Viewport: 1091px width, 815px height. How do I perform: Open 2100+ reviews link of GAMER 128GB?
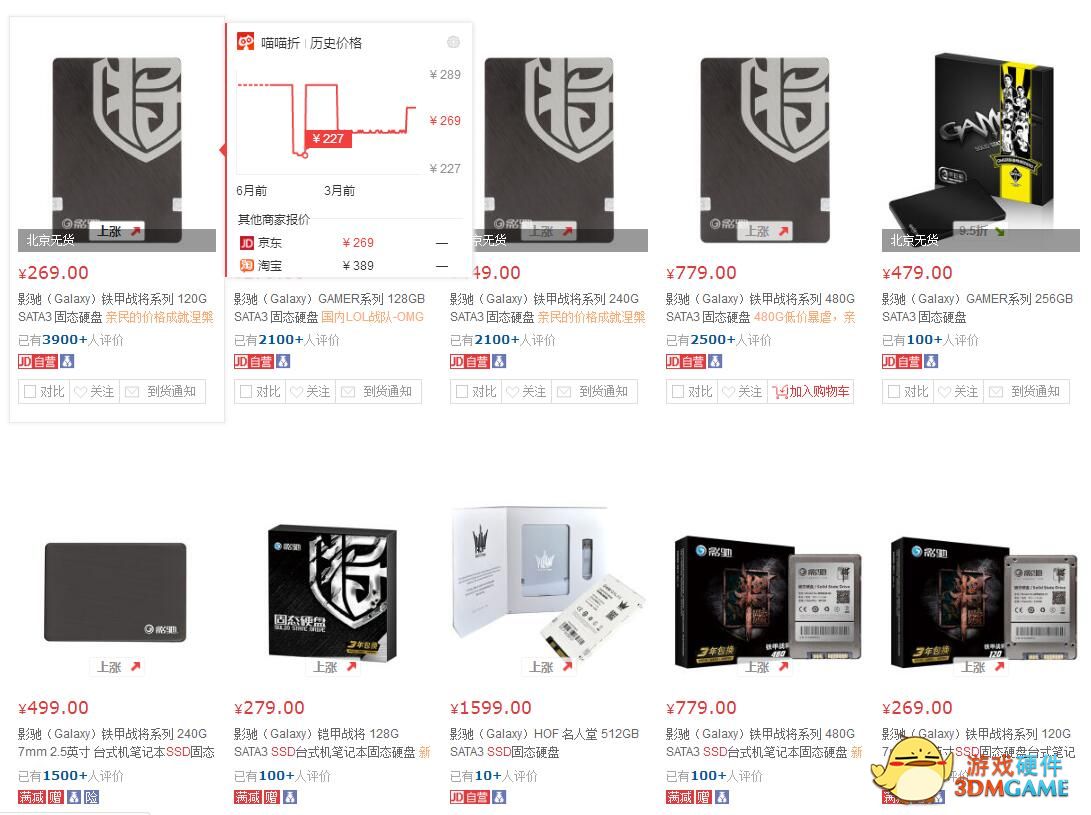(281, 340)
